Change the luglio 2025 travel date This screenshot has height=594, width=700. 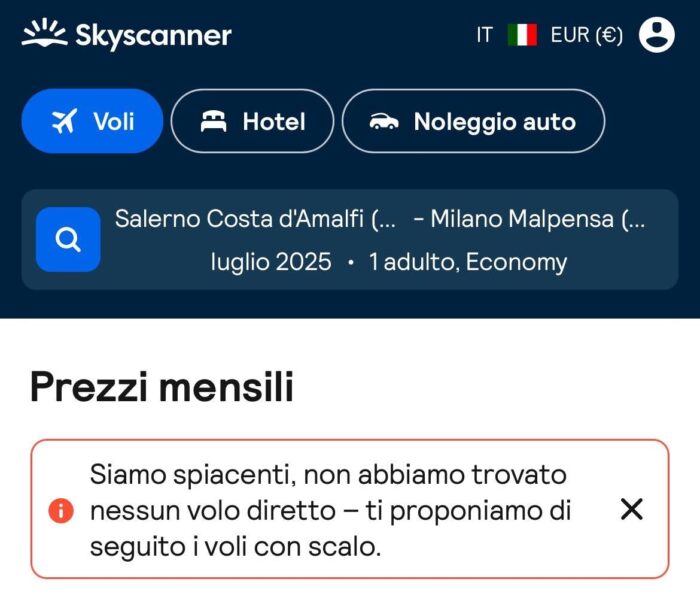click(x=271, y=262)
